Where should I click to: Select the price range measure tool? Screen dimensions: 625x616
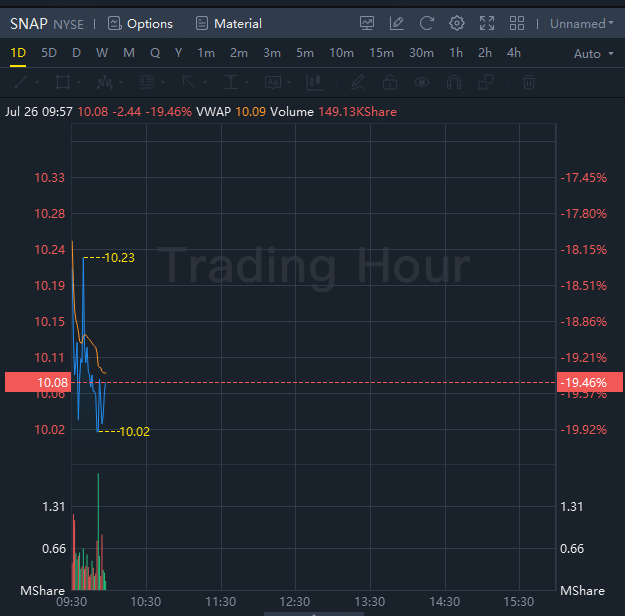pos(231,82)
